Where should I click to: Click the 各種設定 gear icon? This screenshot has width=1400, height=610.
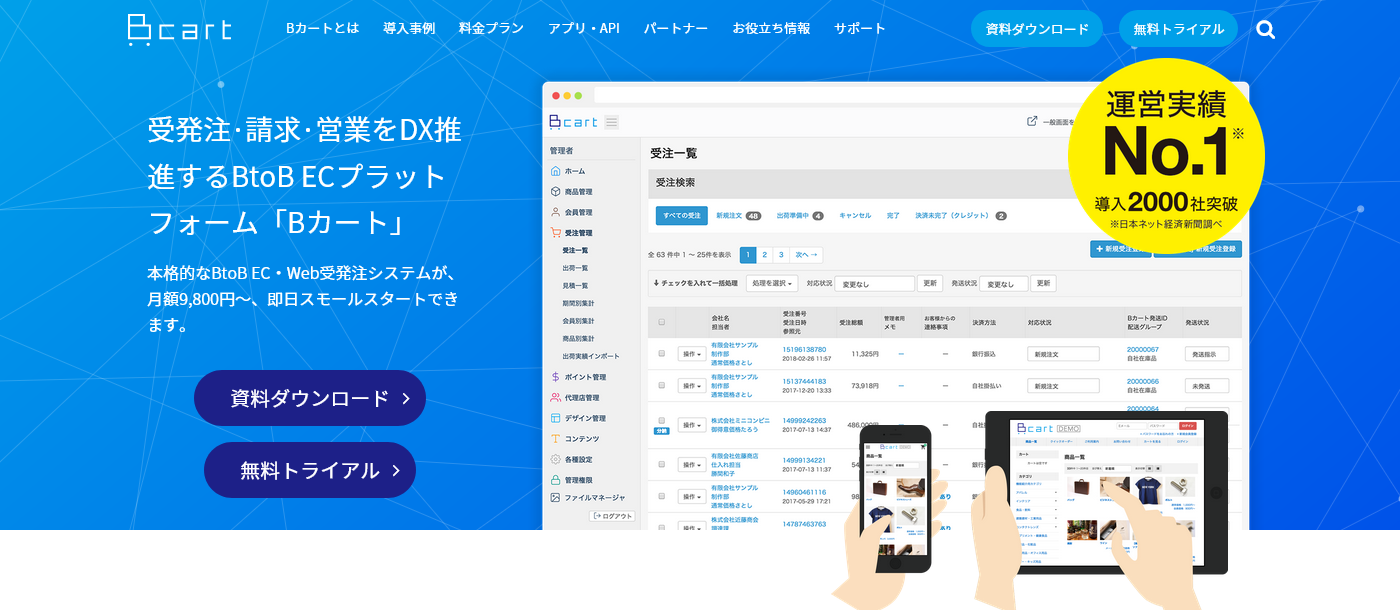pos(555,457)
